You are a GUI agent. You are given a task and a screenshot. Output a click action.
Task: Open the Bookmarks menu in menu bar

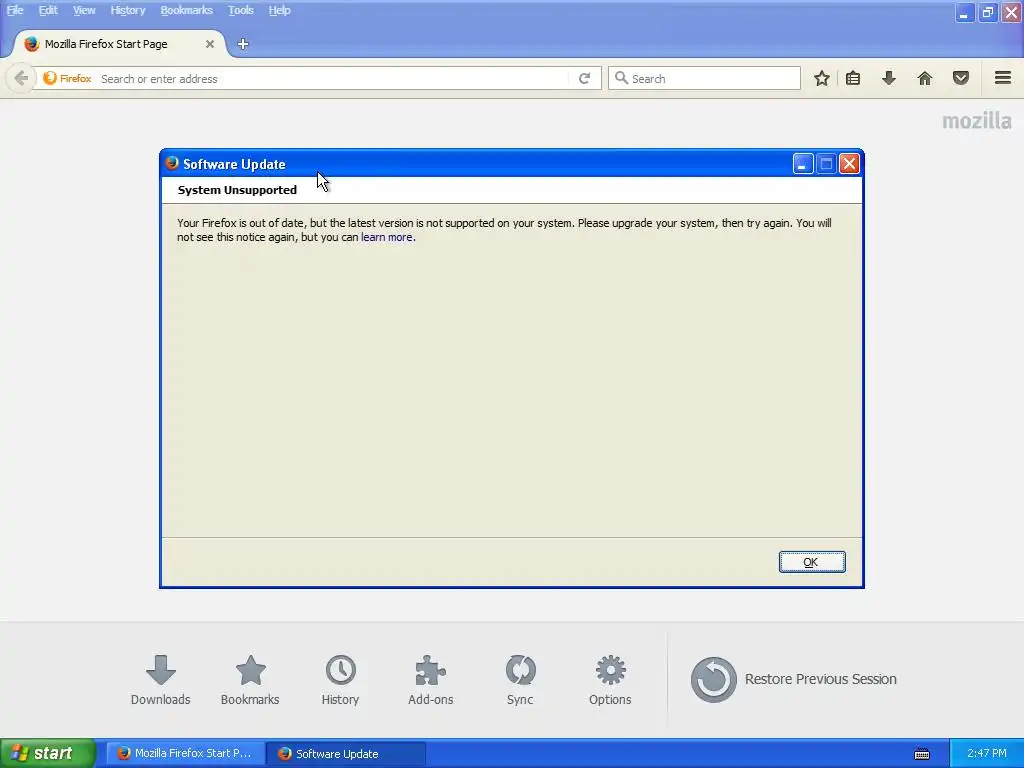186,10
